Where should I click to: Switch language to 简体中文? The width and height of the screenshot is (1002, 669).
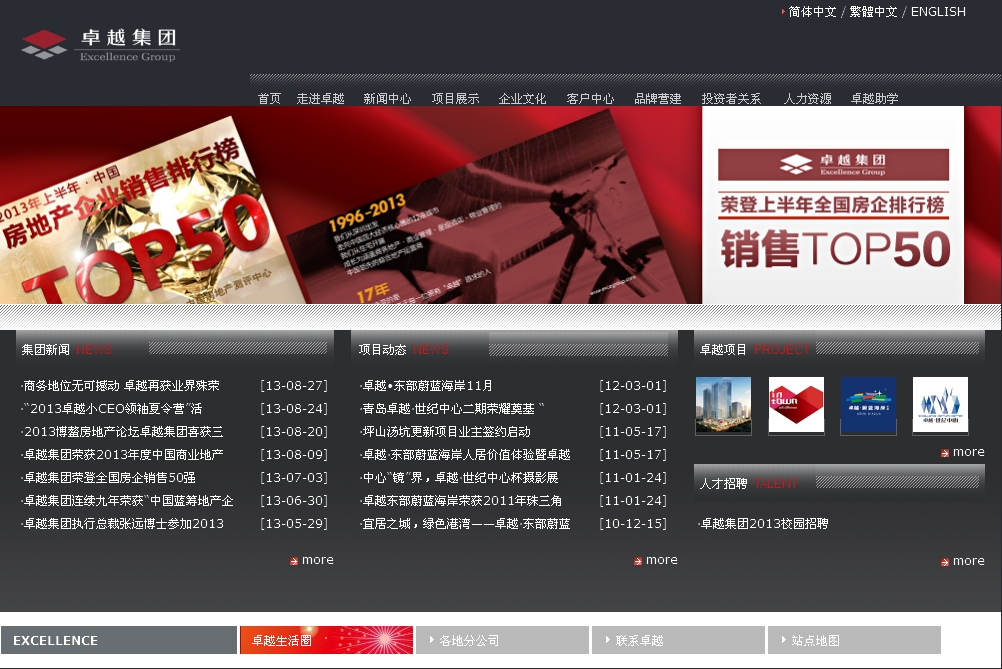[x=812, y=12]
